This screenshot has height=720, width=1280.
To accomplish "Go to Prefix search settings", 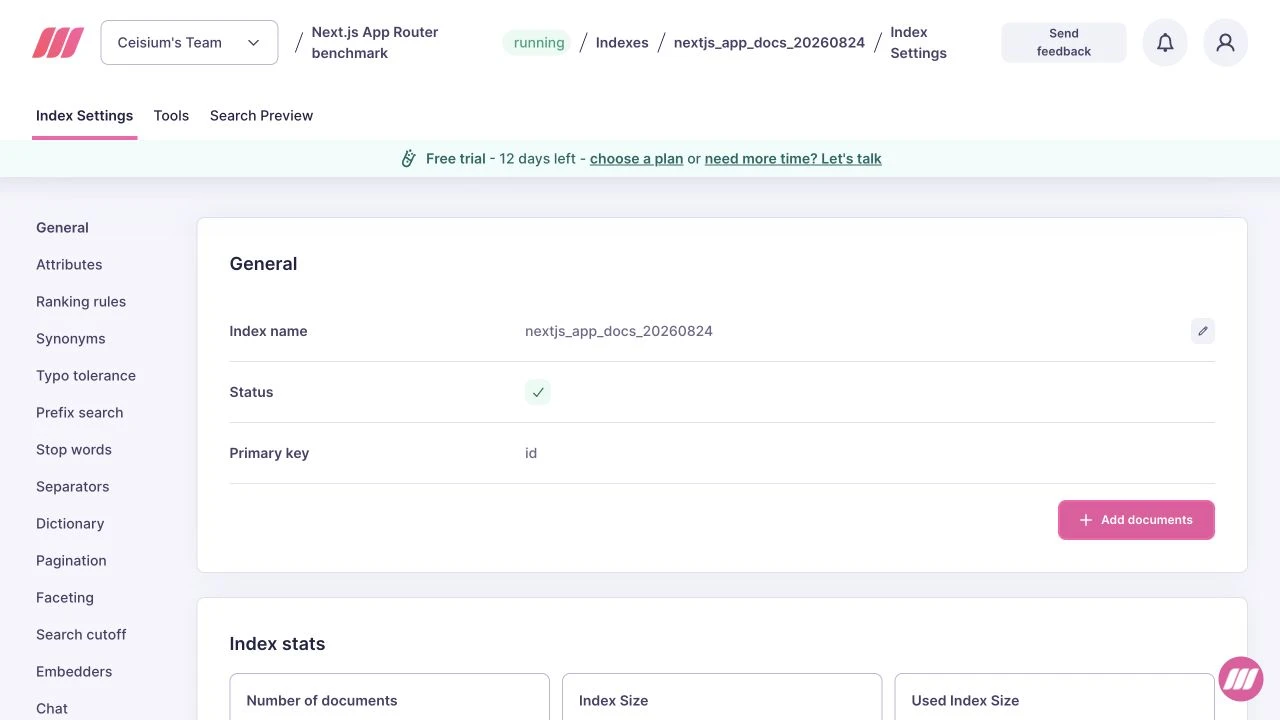I will [x=79, y=412].
